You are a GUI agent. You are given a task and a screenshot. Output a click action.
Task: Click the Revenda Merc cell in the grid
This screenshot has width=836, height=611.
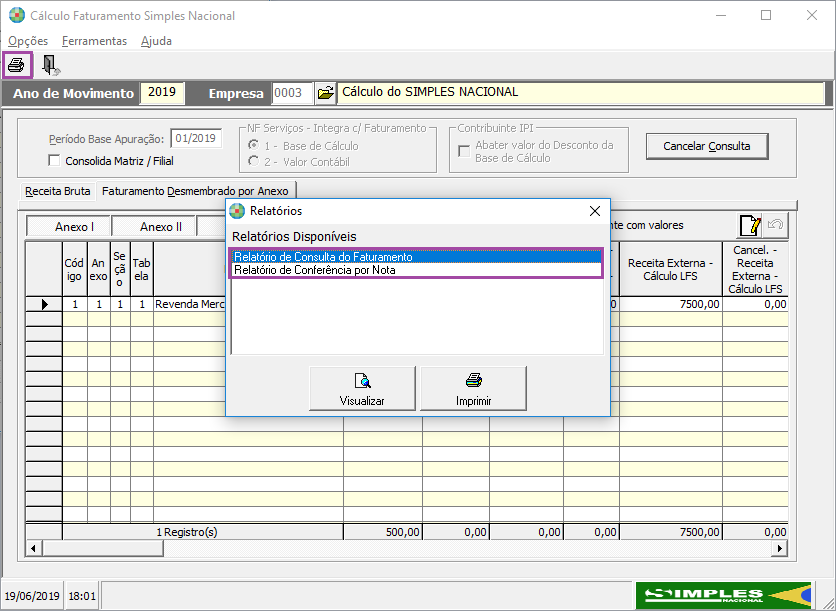tap(190, 304)
